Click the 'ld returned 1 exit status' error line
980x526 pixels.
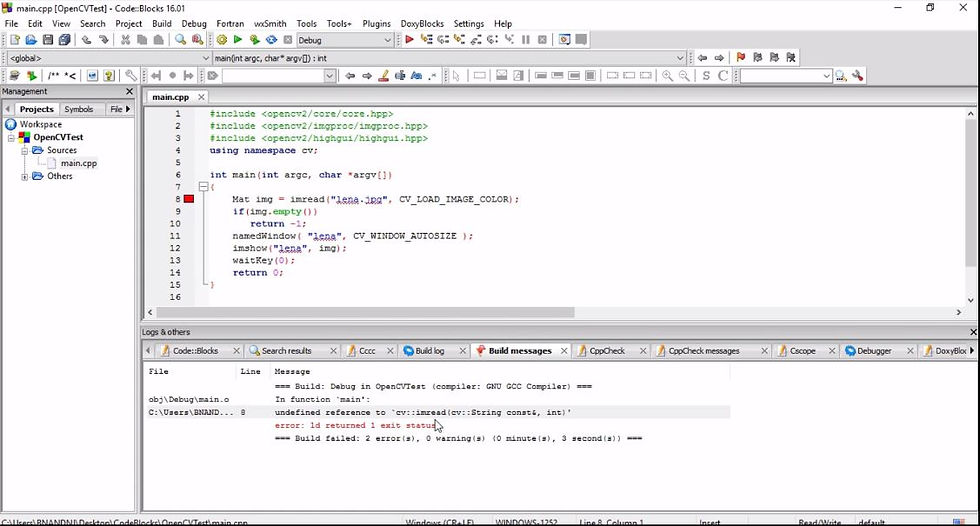click(355, 425)
